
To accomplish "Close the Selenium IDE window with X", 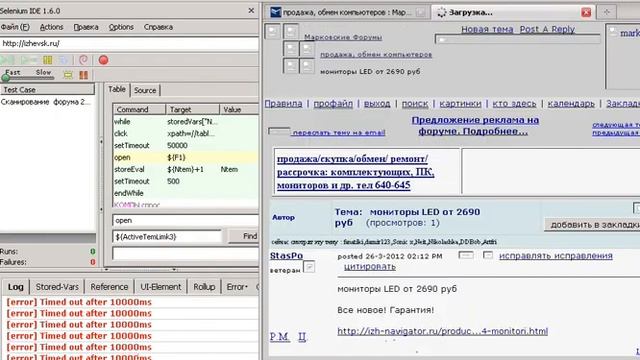I will [x=251, y=11].
